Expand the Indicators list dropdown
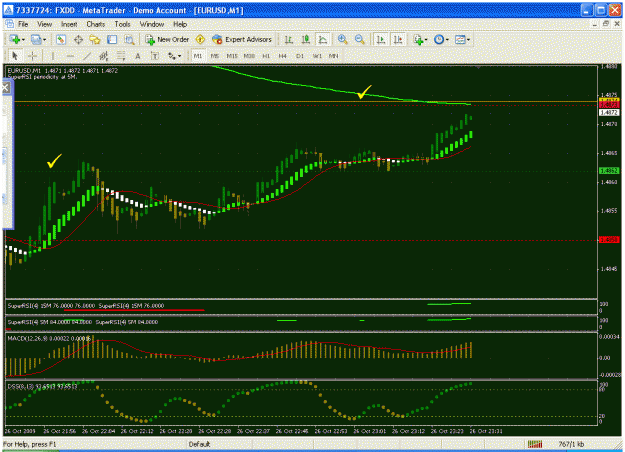This screenshot has width=625, height=452. tap(426, 40)
